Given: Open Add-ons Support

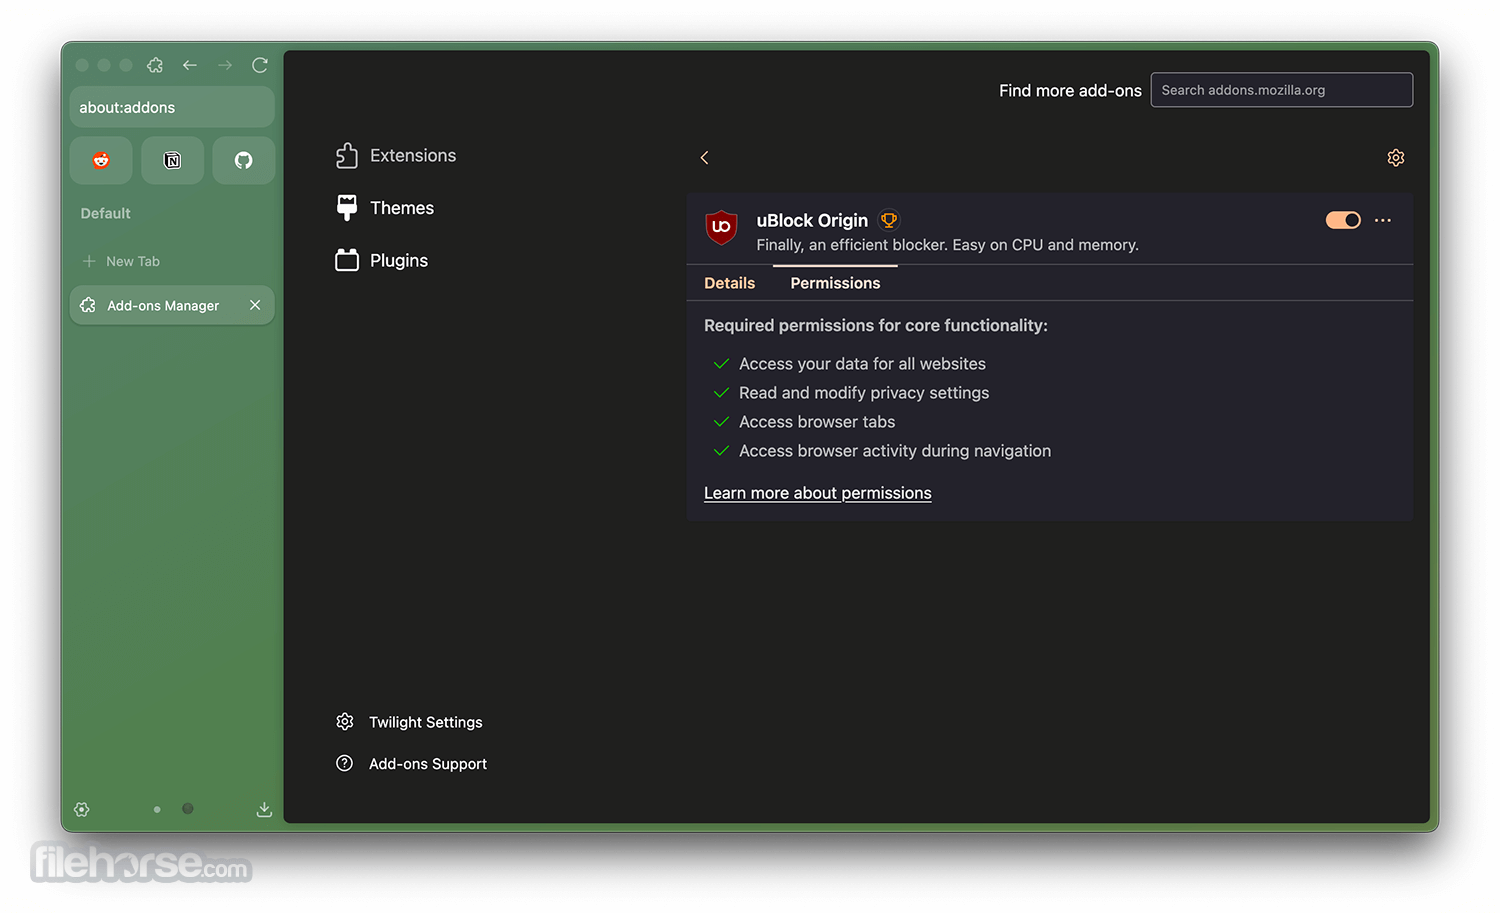Looking at the screenshot, I should tap(412, 764).
